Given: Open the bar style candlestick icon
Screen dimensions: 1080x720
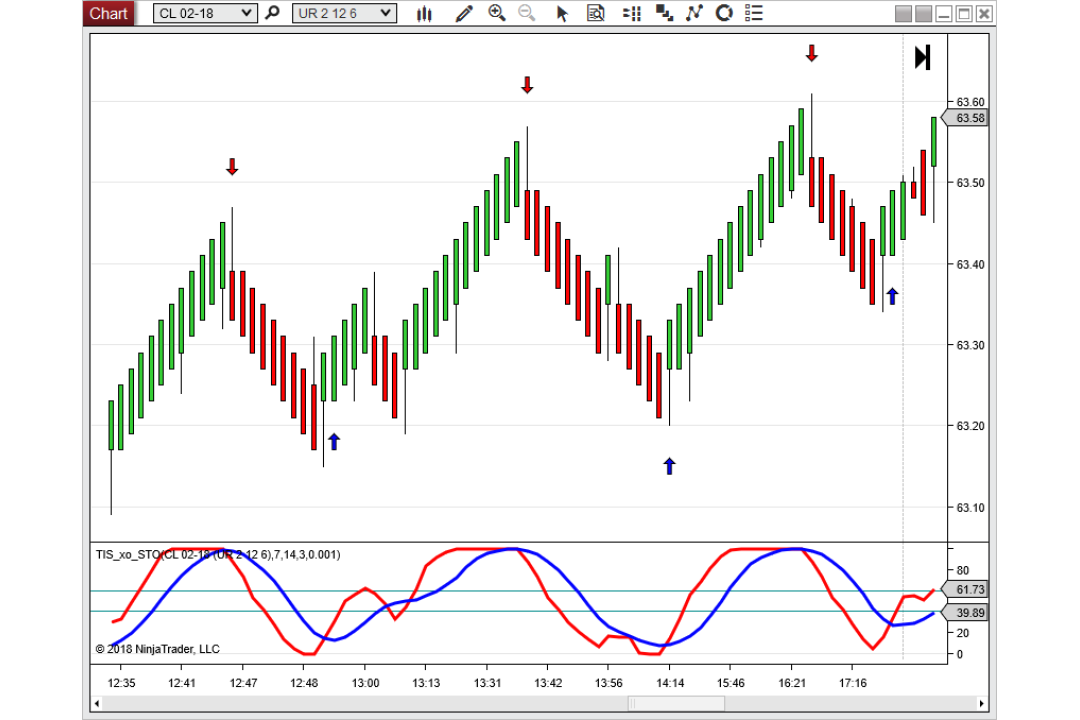Looking at the screenshot, I should tap(424, 13).
